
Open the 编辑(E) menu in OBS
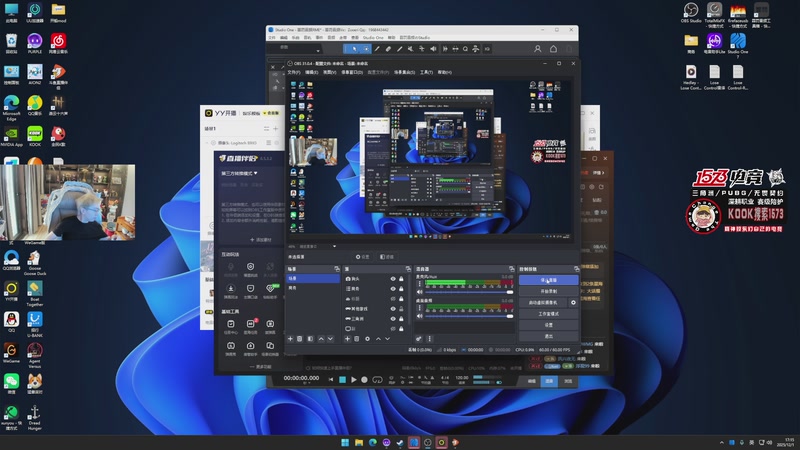(311, 72)
